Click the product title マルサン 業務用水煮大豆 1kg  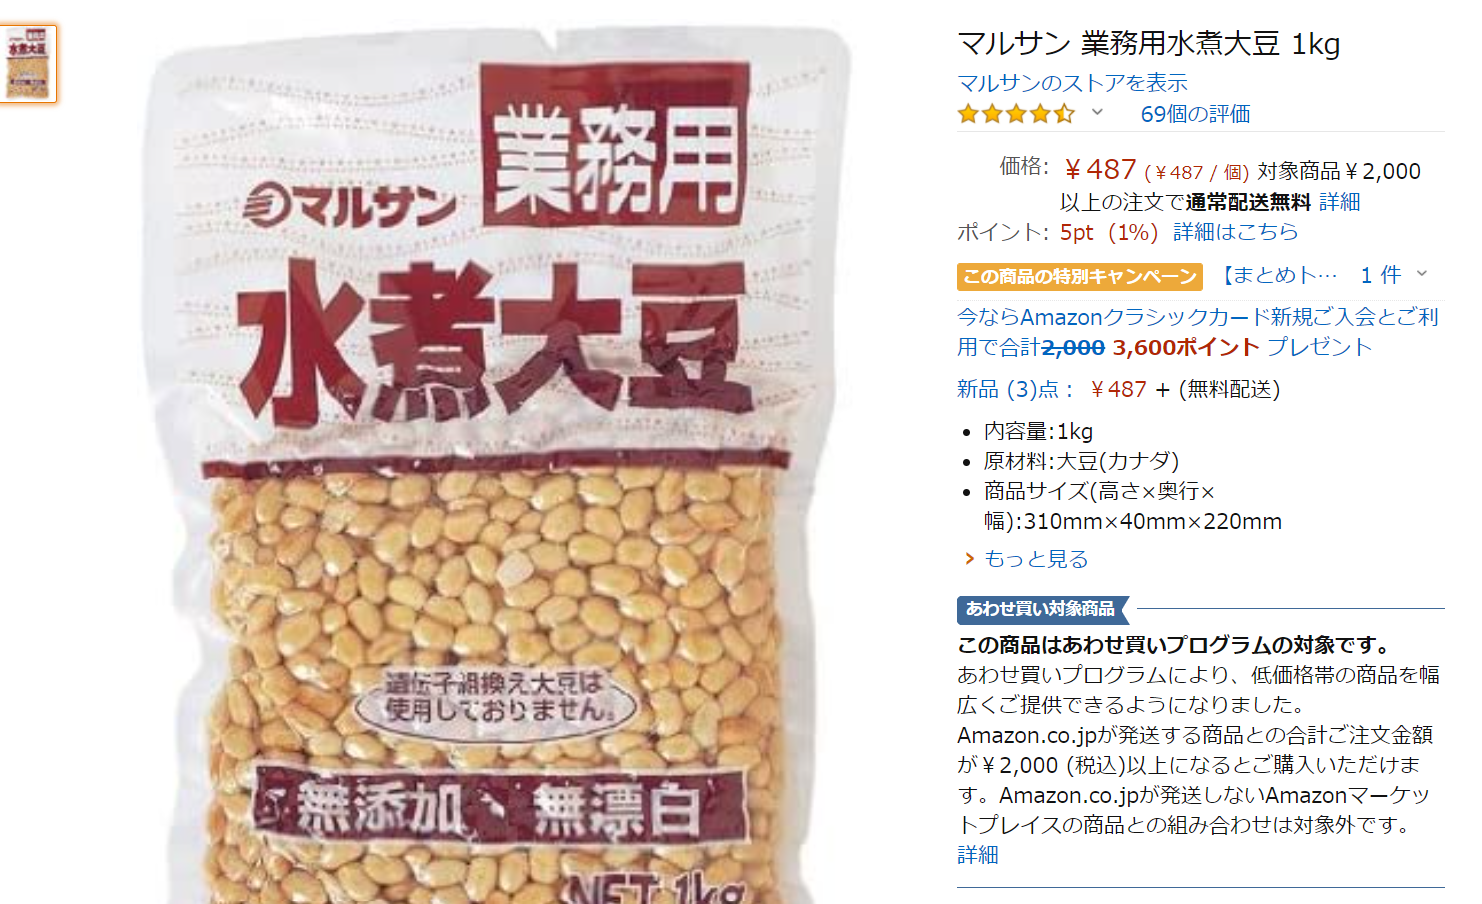1149,44
